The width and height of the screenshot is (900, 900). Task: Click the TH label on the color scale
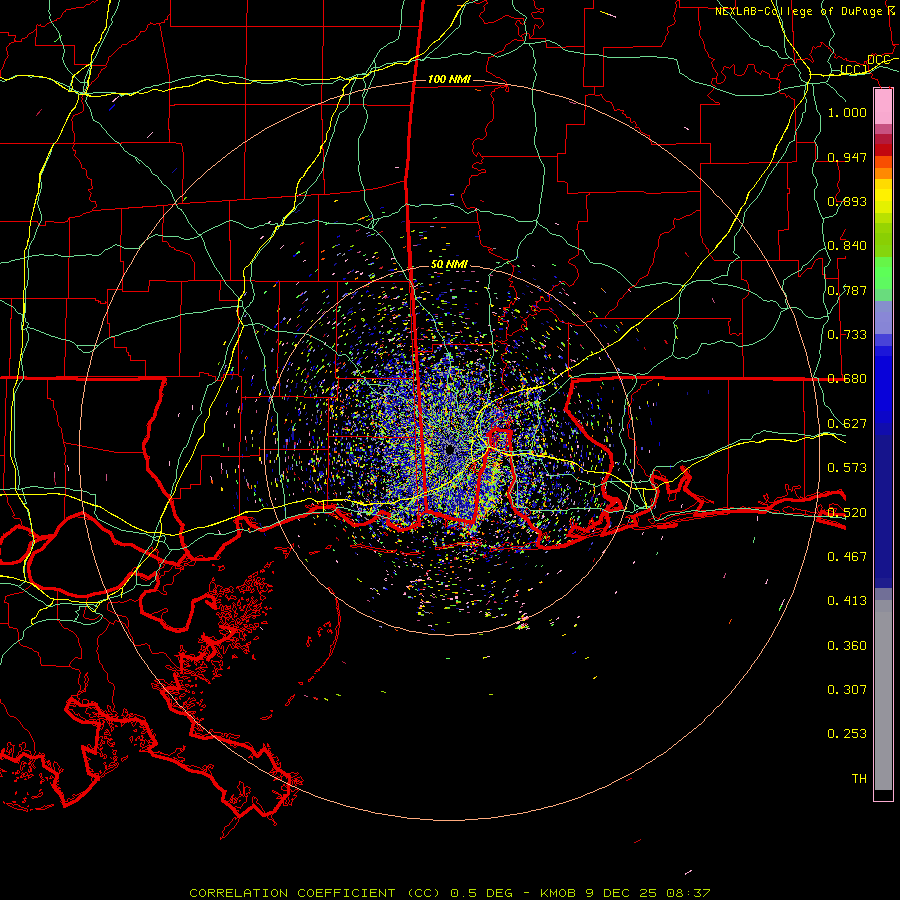[859, 779]
